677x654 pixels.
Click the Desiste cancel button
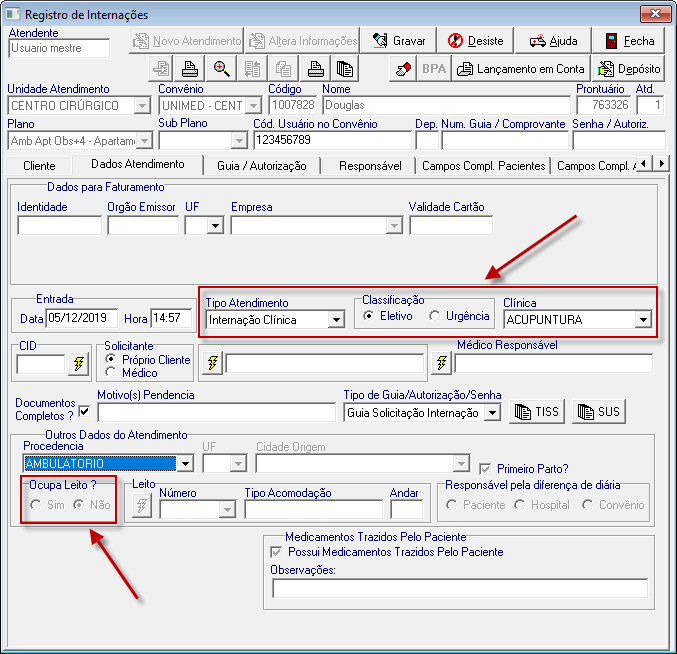[475, 41]
